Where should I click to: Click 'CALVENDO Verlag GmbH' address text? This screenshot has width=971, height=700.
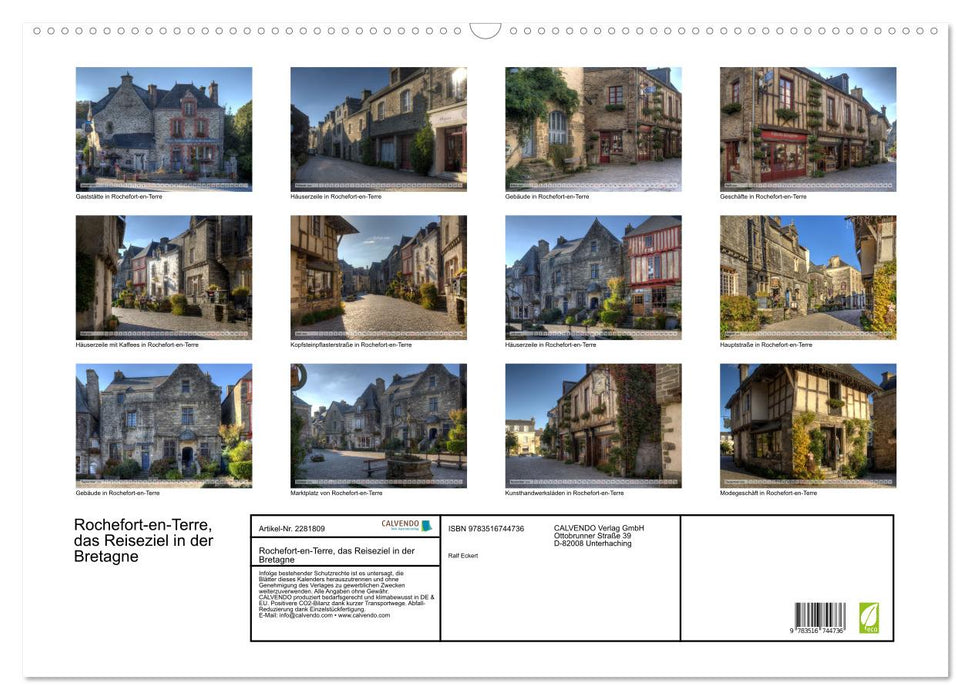click(x=599, y=528)
